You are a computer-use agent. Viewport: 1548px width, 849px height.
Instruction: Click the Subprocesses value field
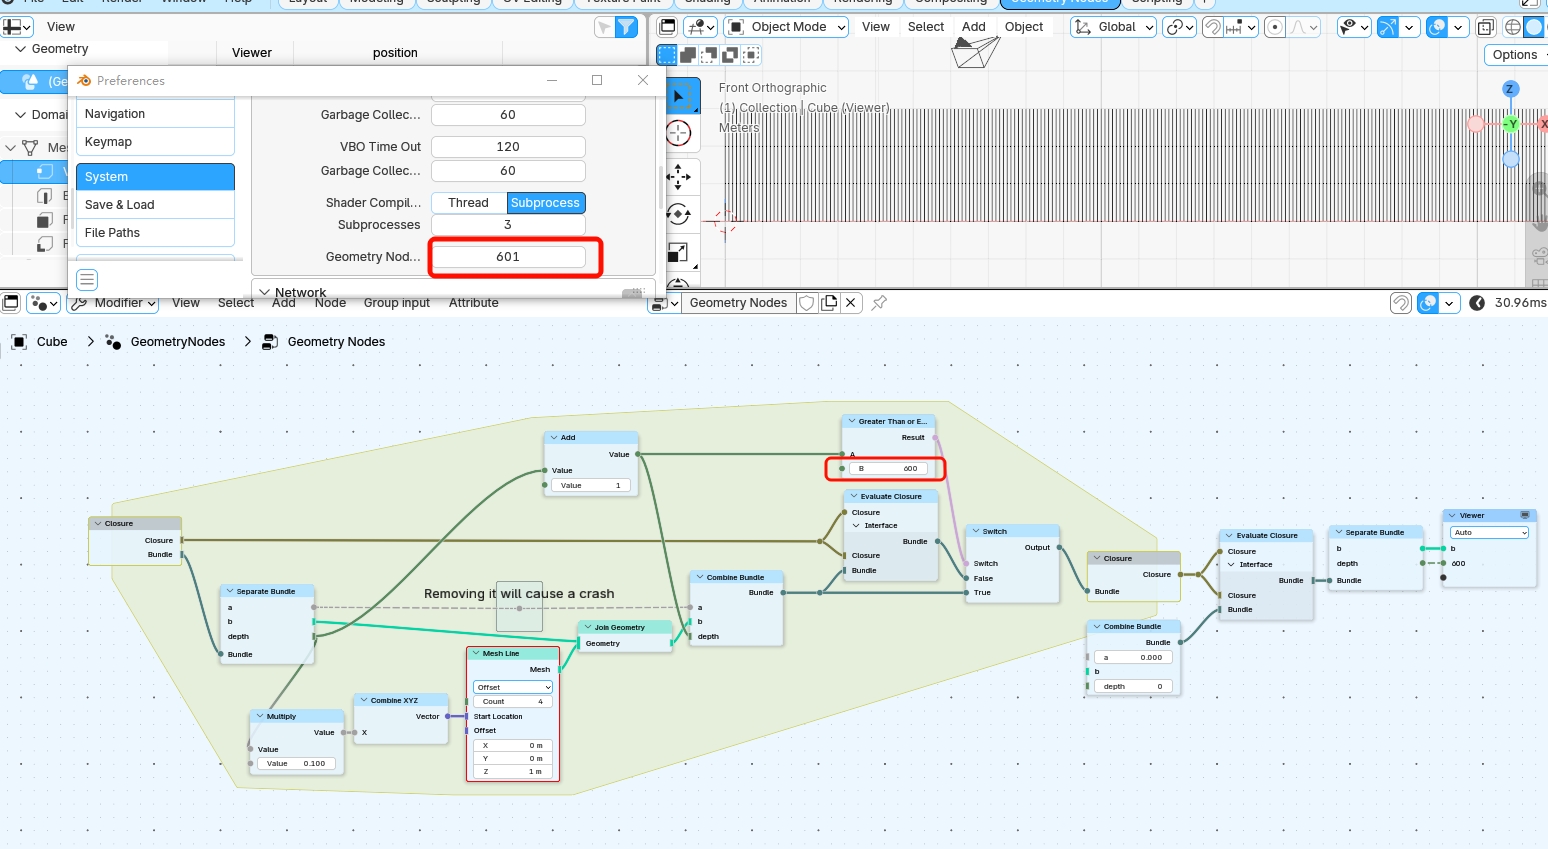point(508,225)
